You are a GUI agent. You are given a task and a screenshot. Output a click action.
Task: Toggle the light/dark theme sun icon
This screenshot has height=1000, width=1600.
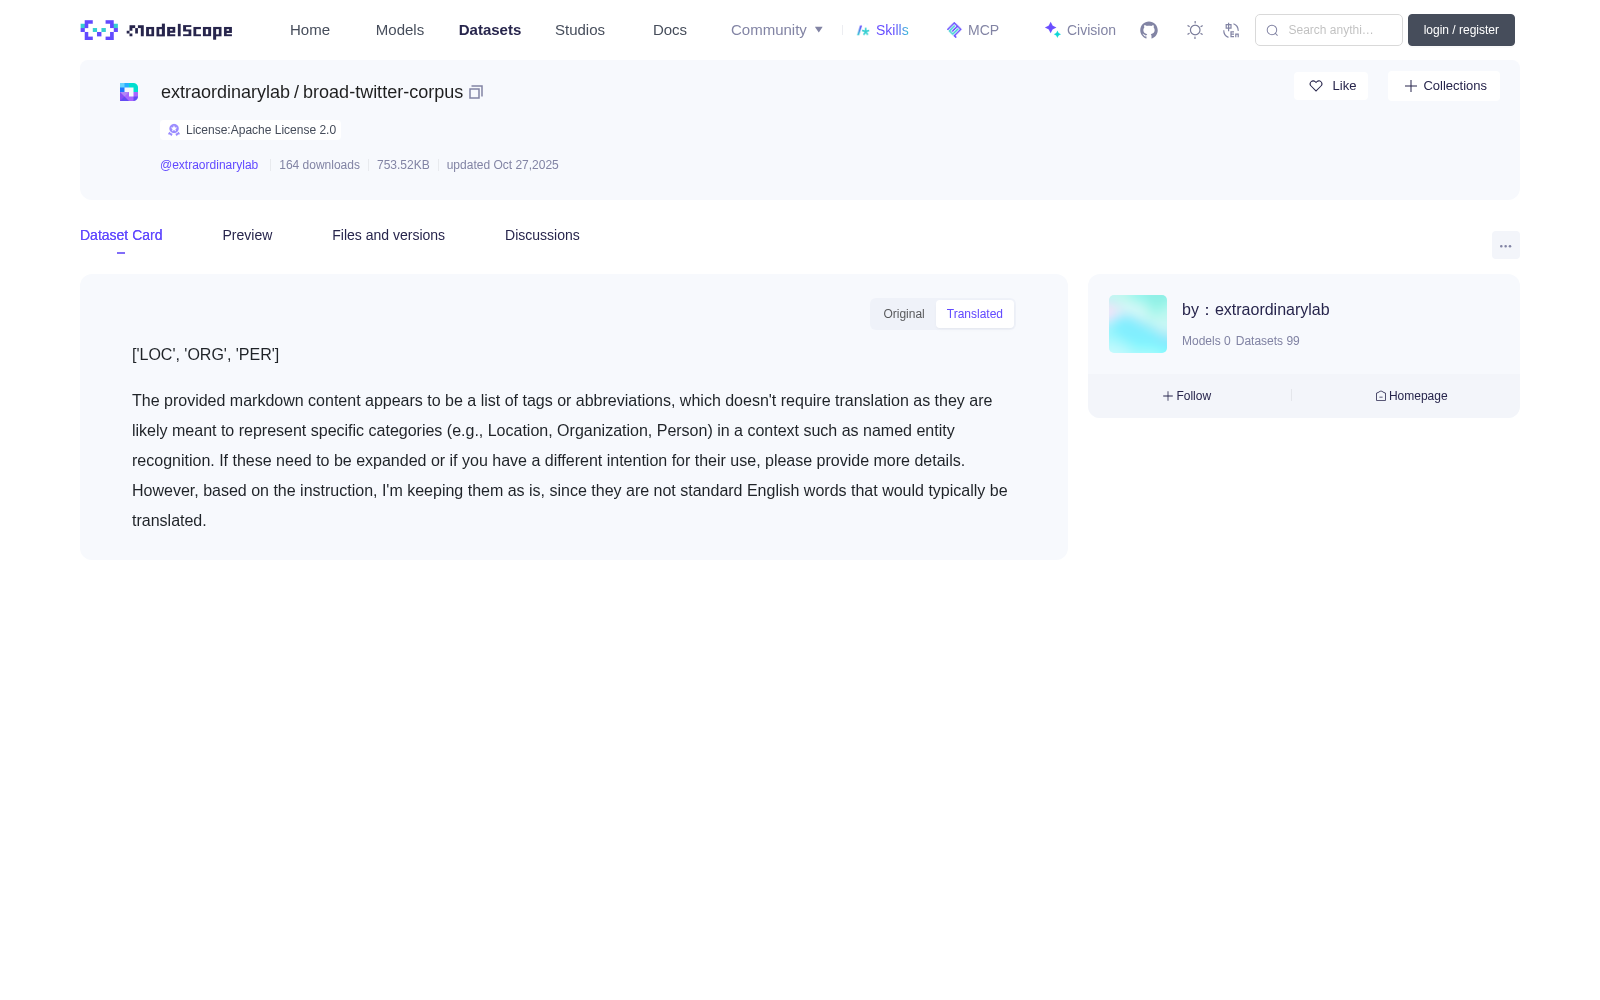tap(1195, 30)
